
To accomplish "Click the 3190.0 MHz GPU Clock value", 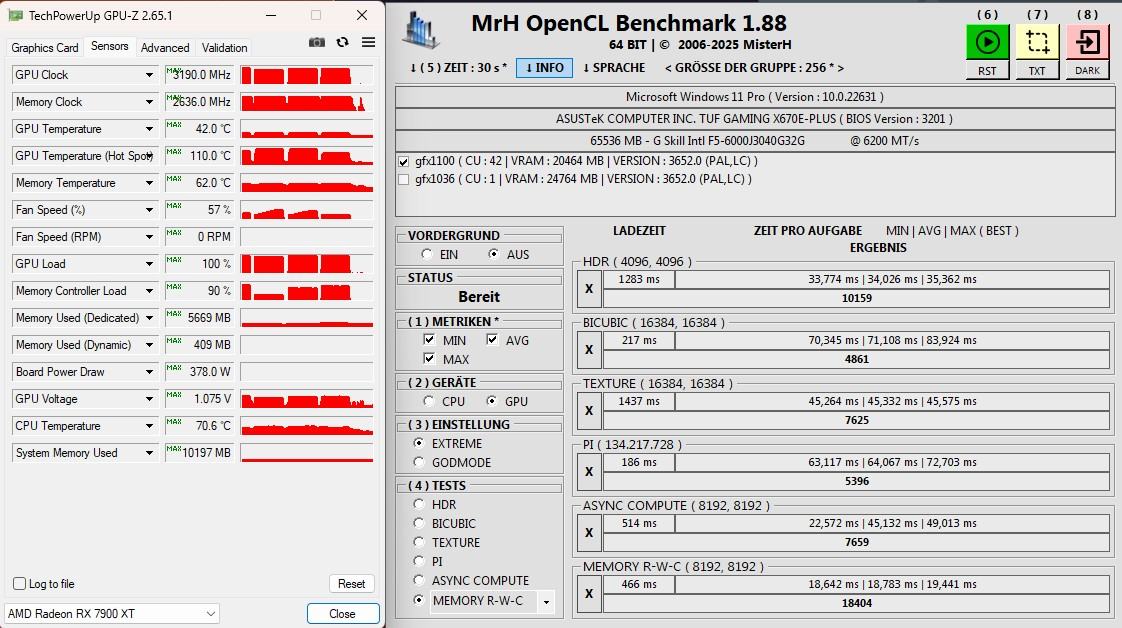I will point(202,75).
